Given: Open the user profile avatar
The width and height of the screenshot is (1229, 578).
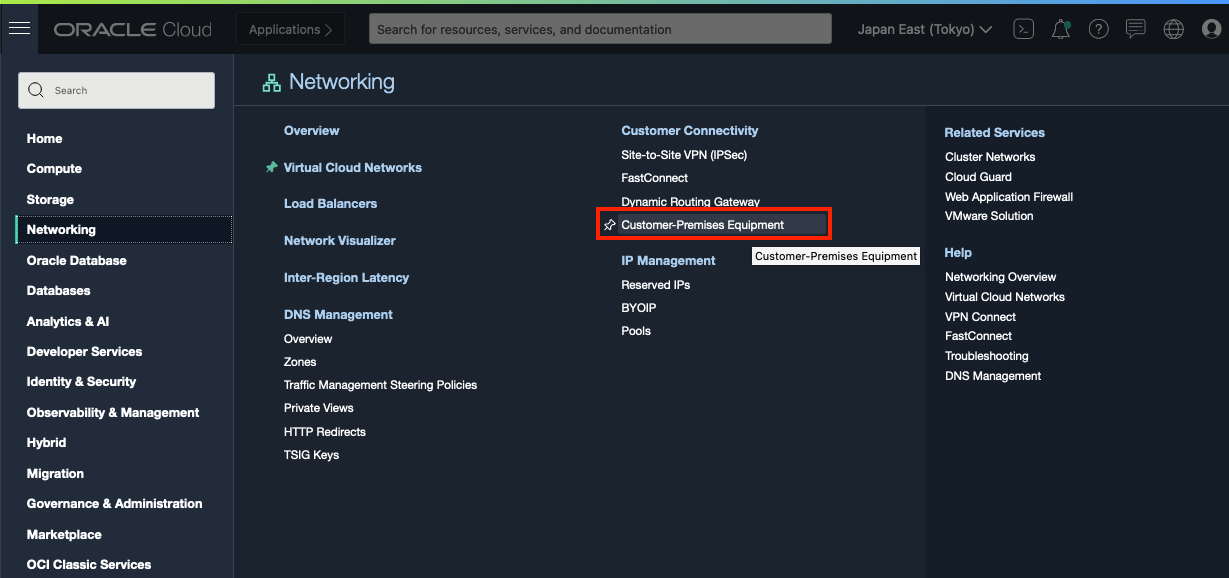Looking at the screenshot, I should [x=1212, y=29].
